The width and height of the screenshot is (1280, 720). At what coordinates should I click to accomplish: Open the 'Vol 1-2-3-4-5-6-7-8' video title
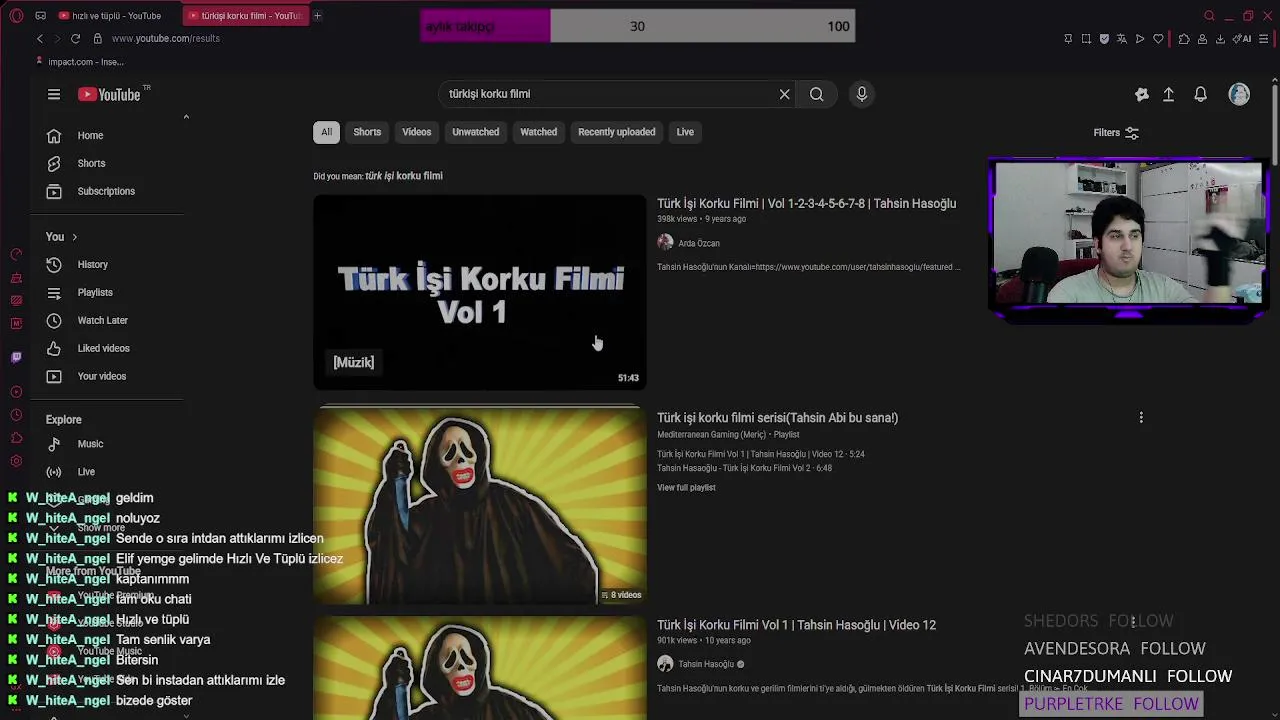806,203
